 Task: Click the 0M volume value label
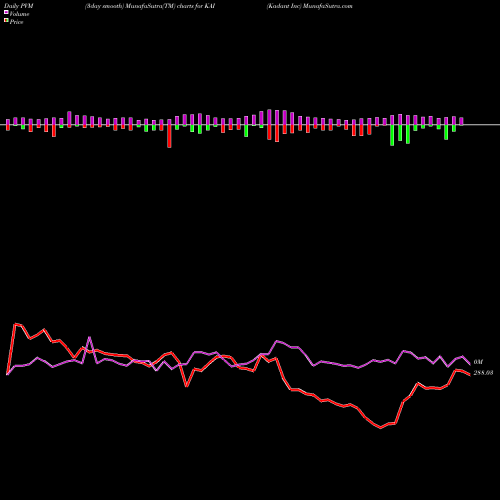(478, 362)
